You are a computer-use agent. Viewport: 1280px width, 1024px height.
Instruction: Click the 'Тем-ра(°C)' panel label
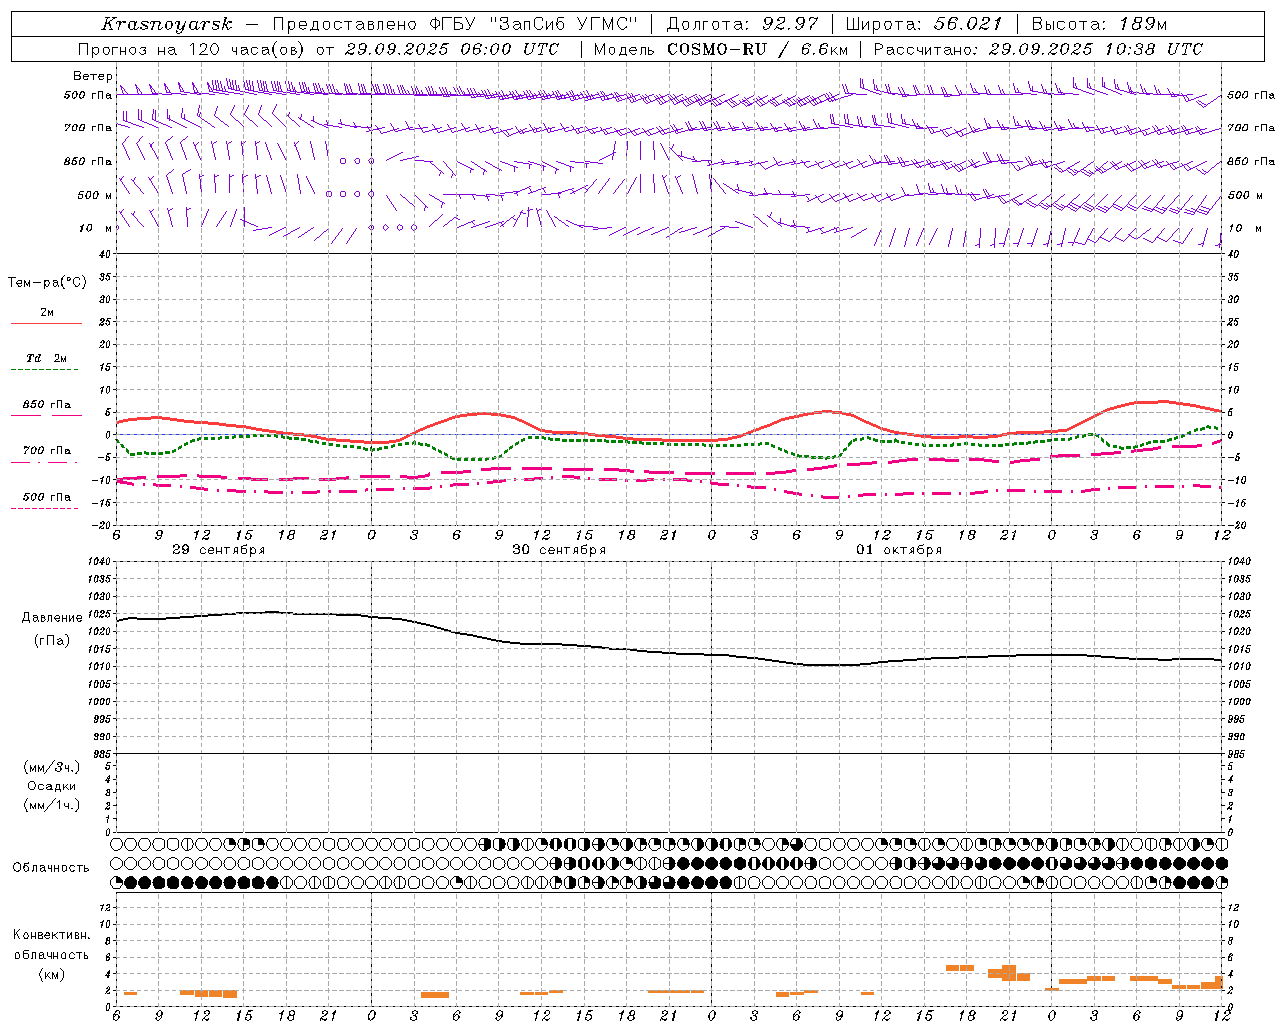point(47,283)
